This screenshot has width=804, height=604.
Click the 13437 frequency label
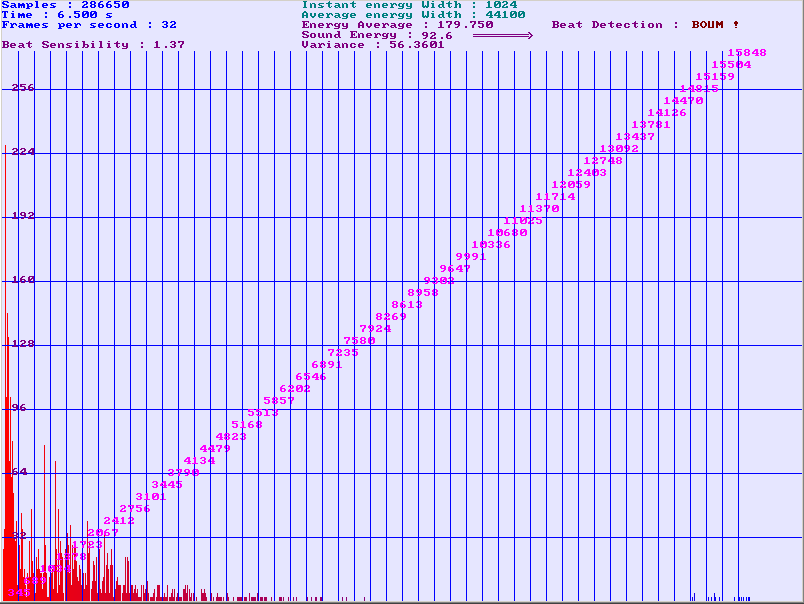point(635,137)
